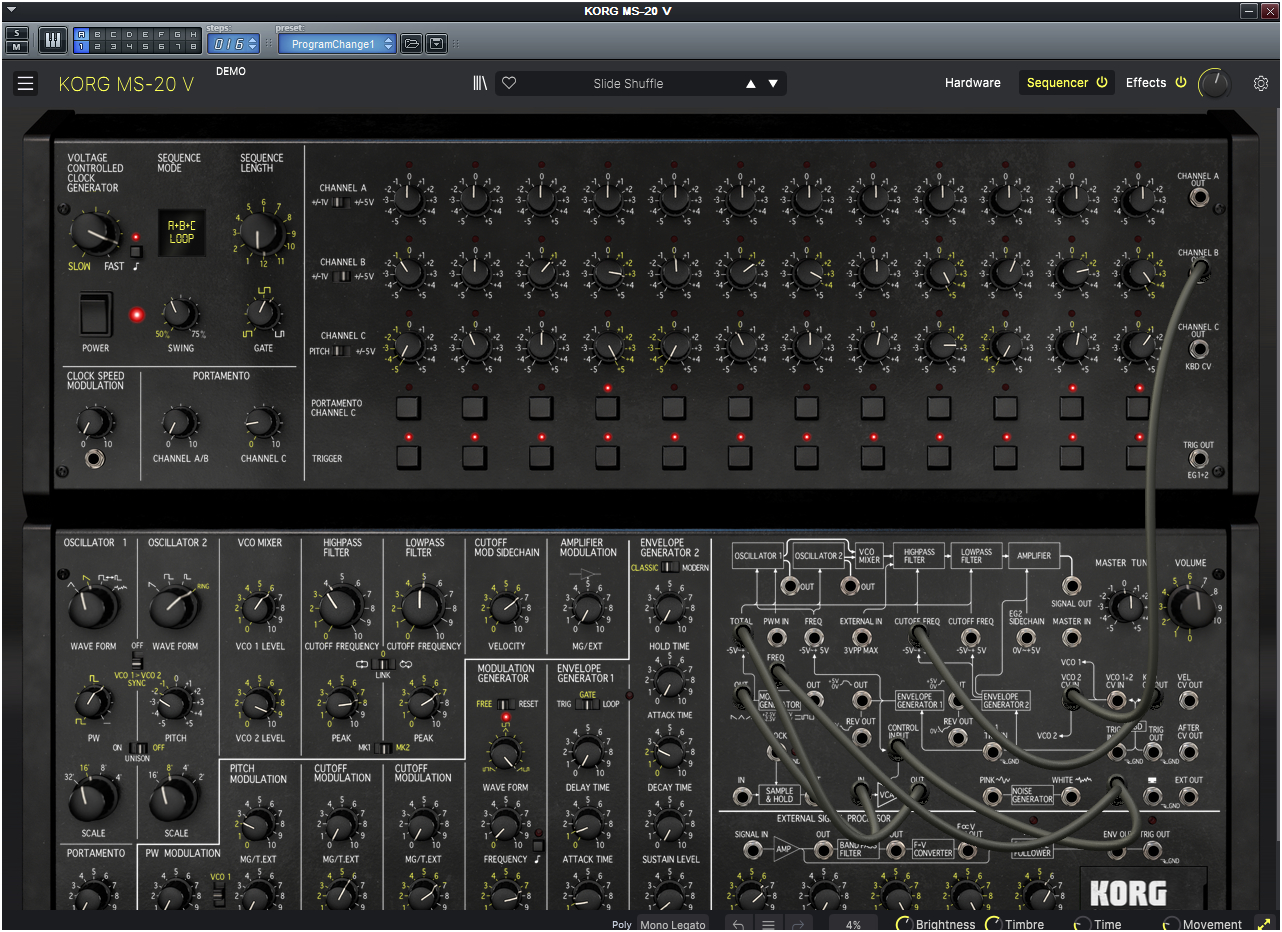Select bank H in program selector

tap(193, 34)
